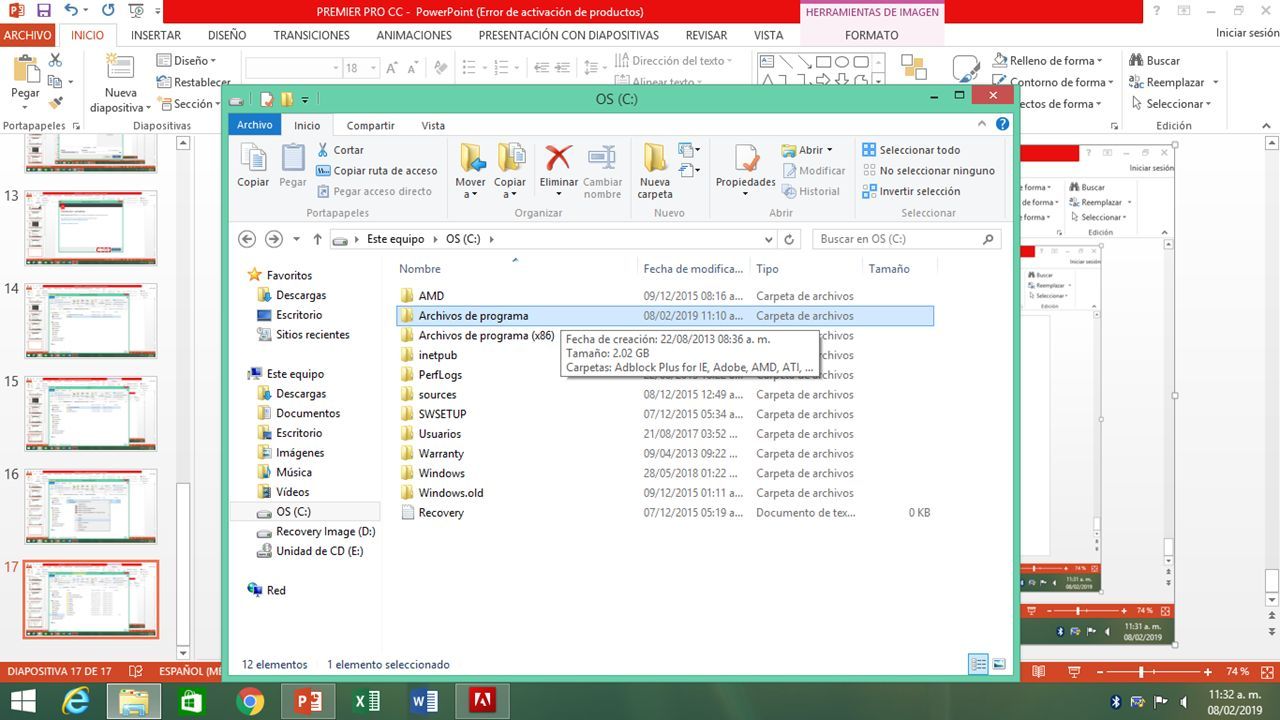Open the Relleno de forma dropdown
1280x720 pixels.
[x=1099, y=61]
